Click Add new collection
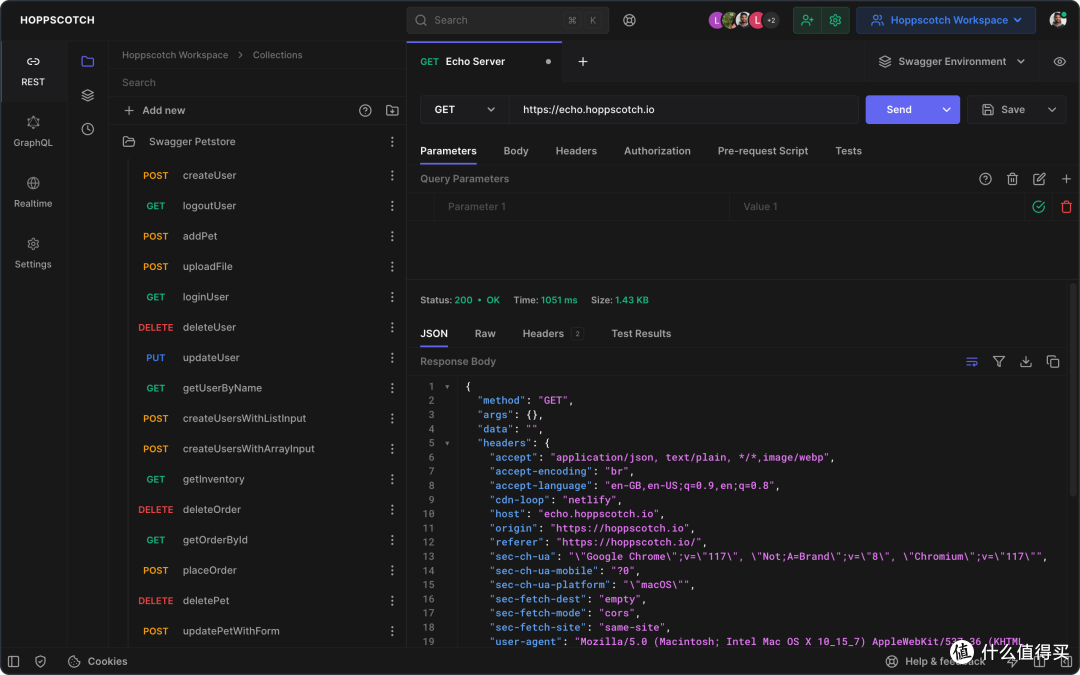This screenshot has height=675, width=1080. (x=154, y=110)
